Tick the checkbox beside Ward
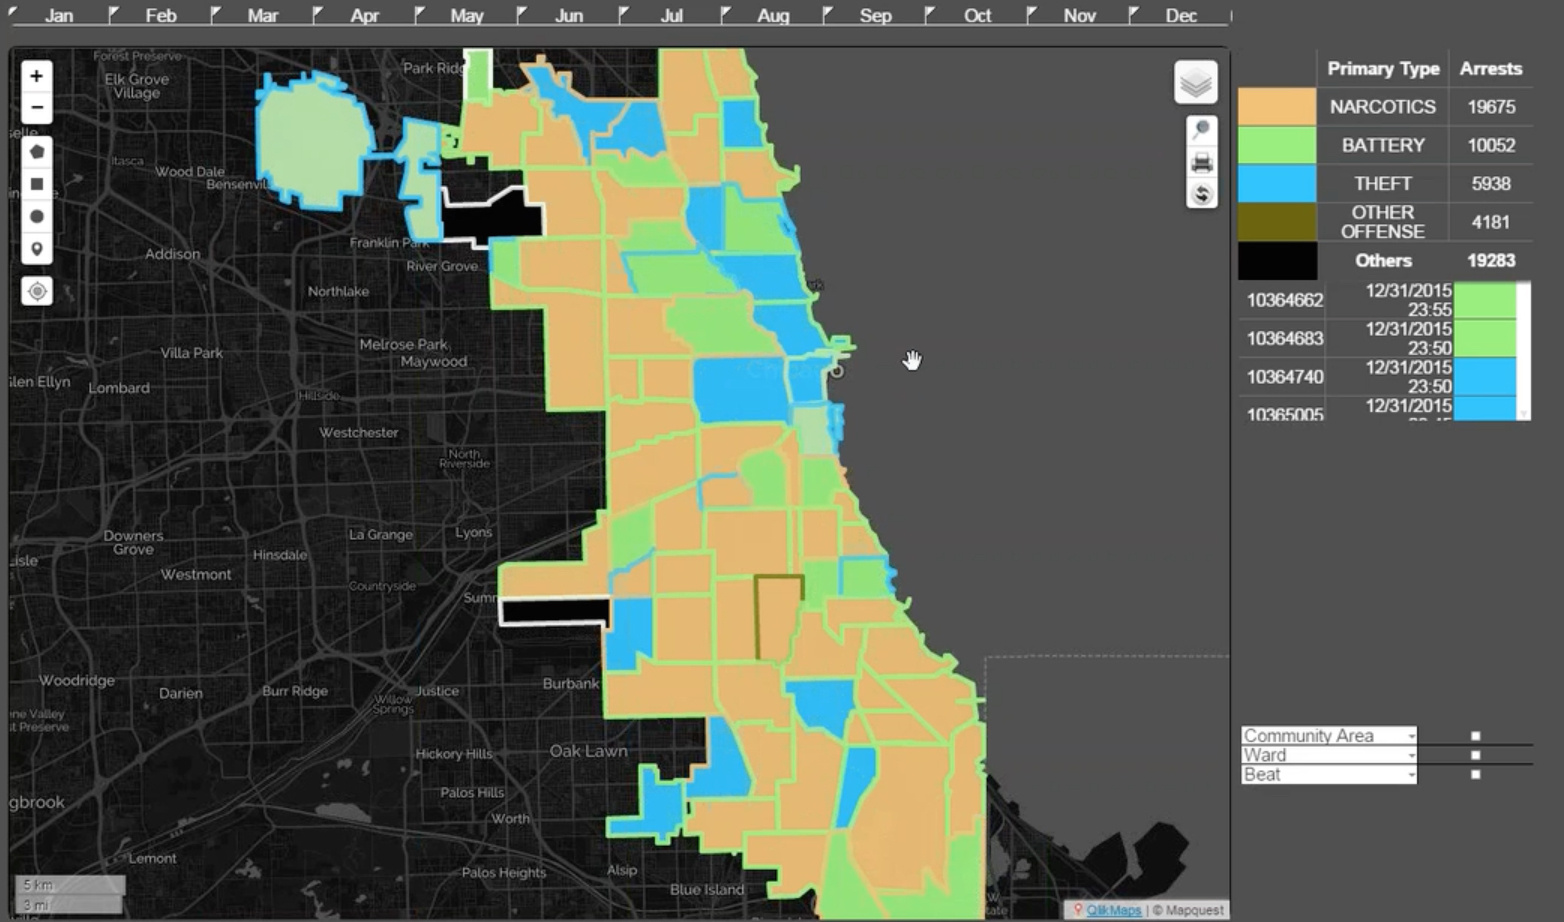Screen dimensions: 1564x922 pyautogui.click(x=1475, y=755)
